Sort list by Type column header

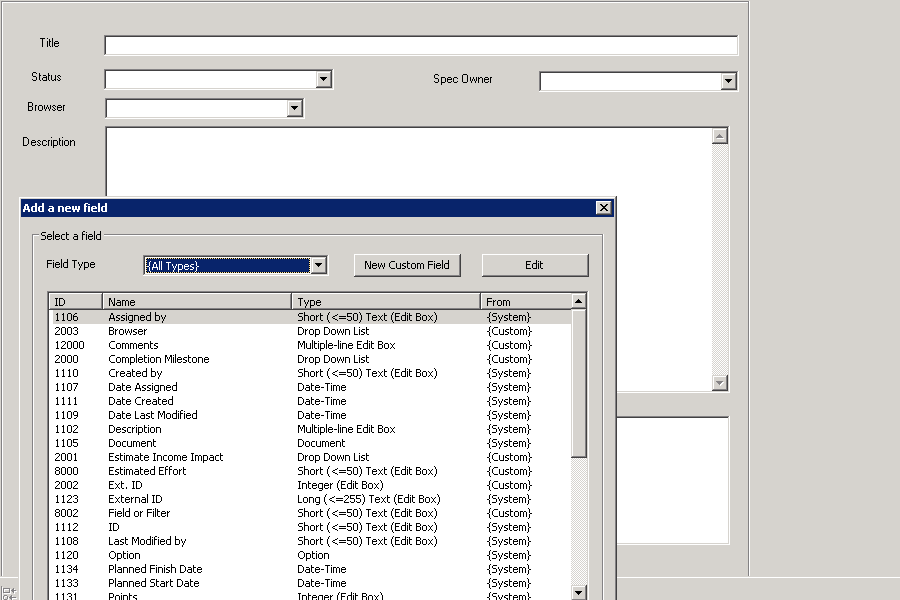point(385,301)
